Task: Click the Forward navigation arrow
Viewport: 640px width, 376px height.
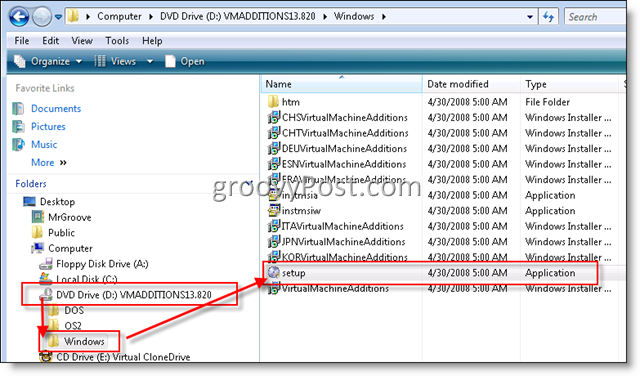Action: click(42, 17)
